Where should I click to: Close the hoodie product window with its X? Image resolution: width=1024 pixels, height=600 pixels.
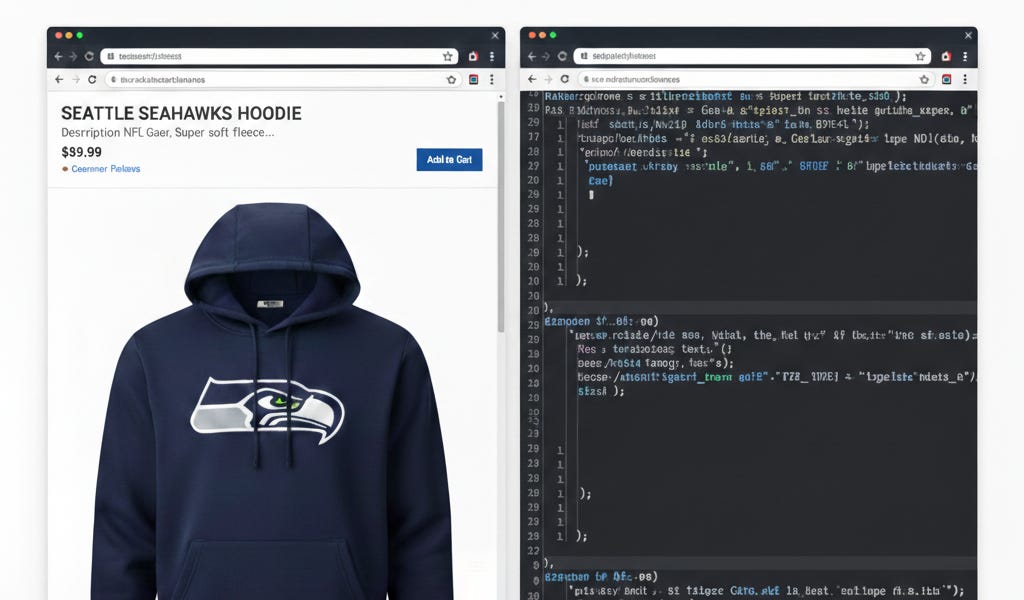[x=495, y=35]
